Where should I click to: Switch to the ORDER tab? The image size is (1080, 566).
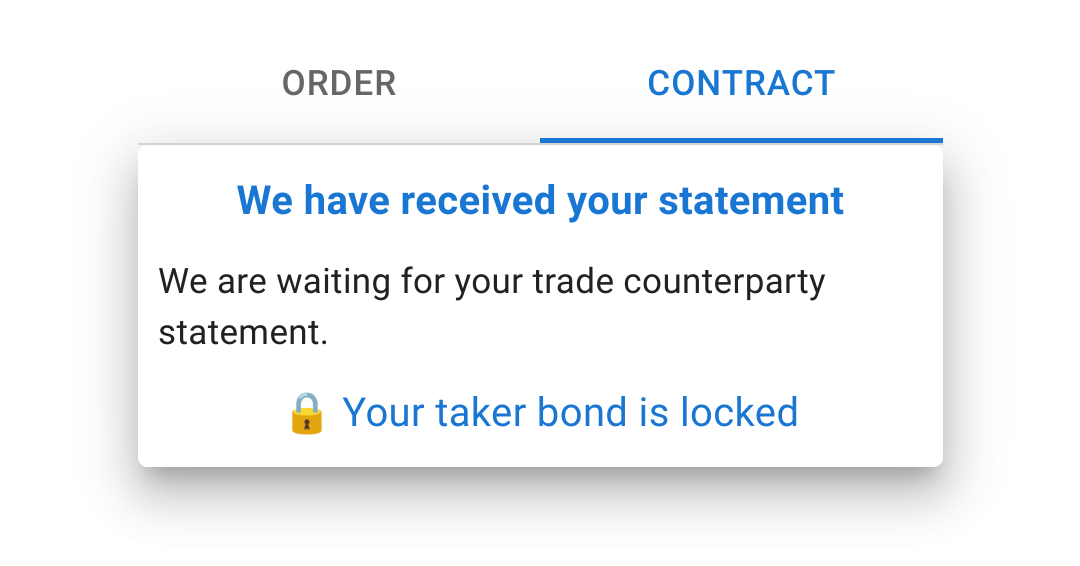pos(339,83)
